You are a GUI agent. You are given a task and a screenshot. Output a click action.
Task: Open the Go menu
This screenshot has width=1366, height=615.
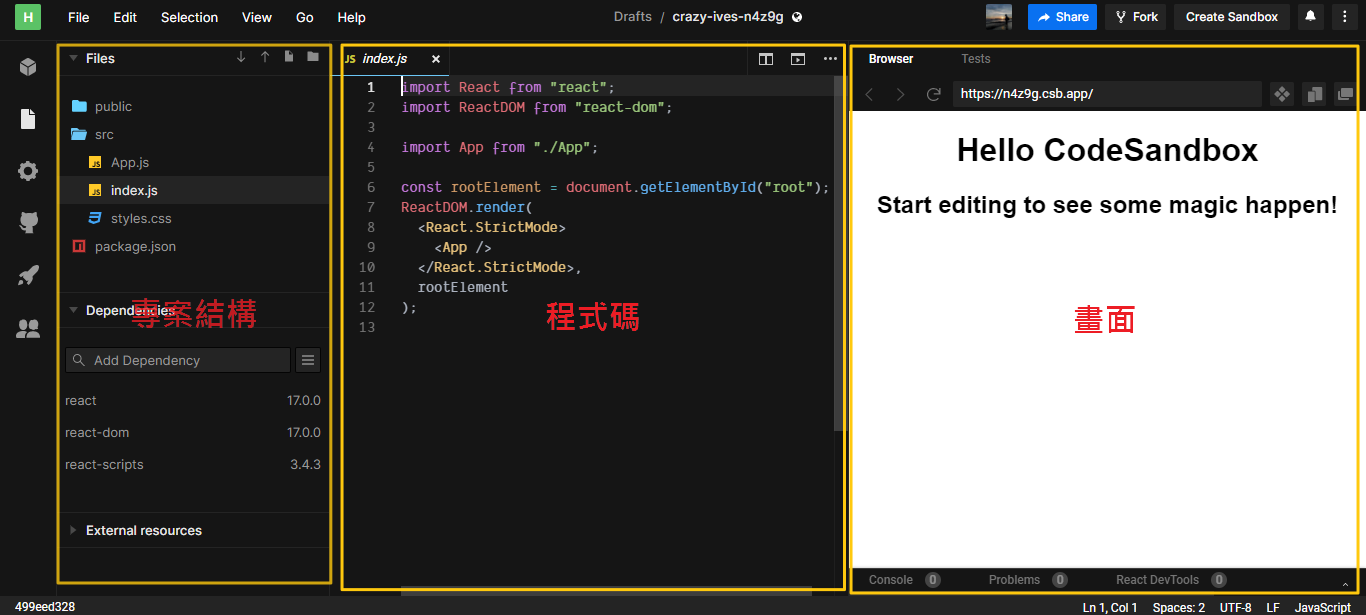(x=305, y=17)
